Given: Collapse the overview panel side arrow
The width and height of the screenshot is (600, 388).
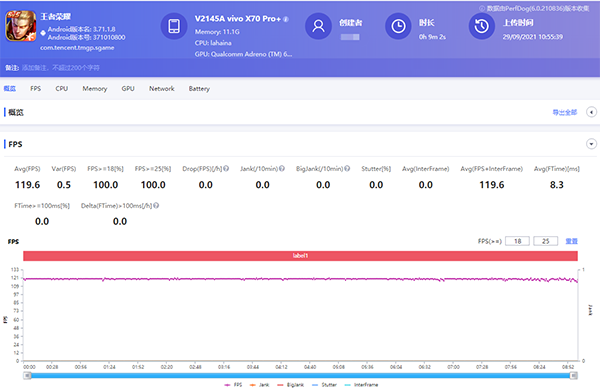Looking at the screenshot, I should coord(591,112).
